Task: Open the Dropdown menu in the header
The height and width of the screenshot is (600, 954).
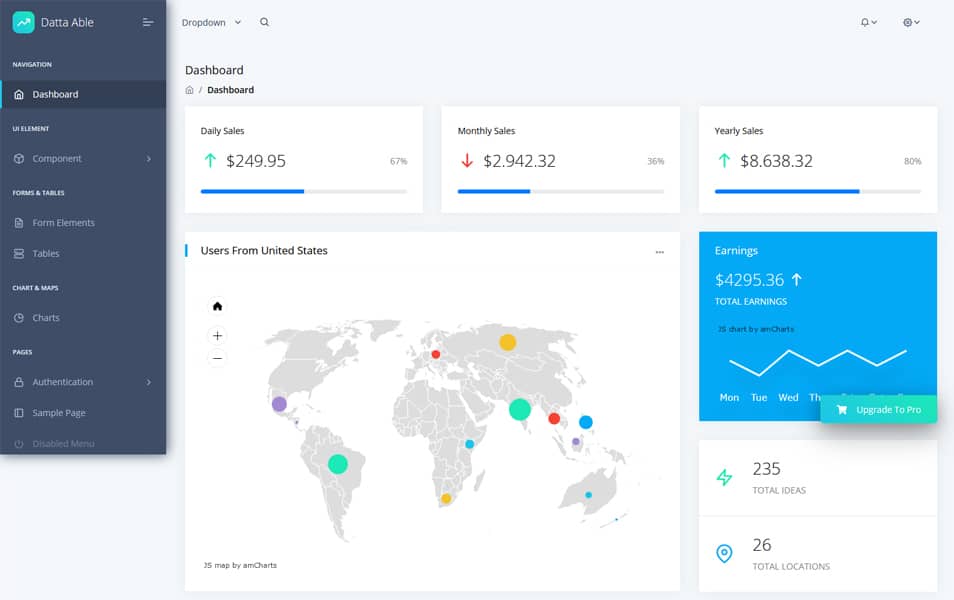Action: (203, 22)
